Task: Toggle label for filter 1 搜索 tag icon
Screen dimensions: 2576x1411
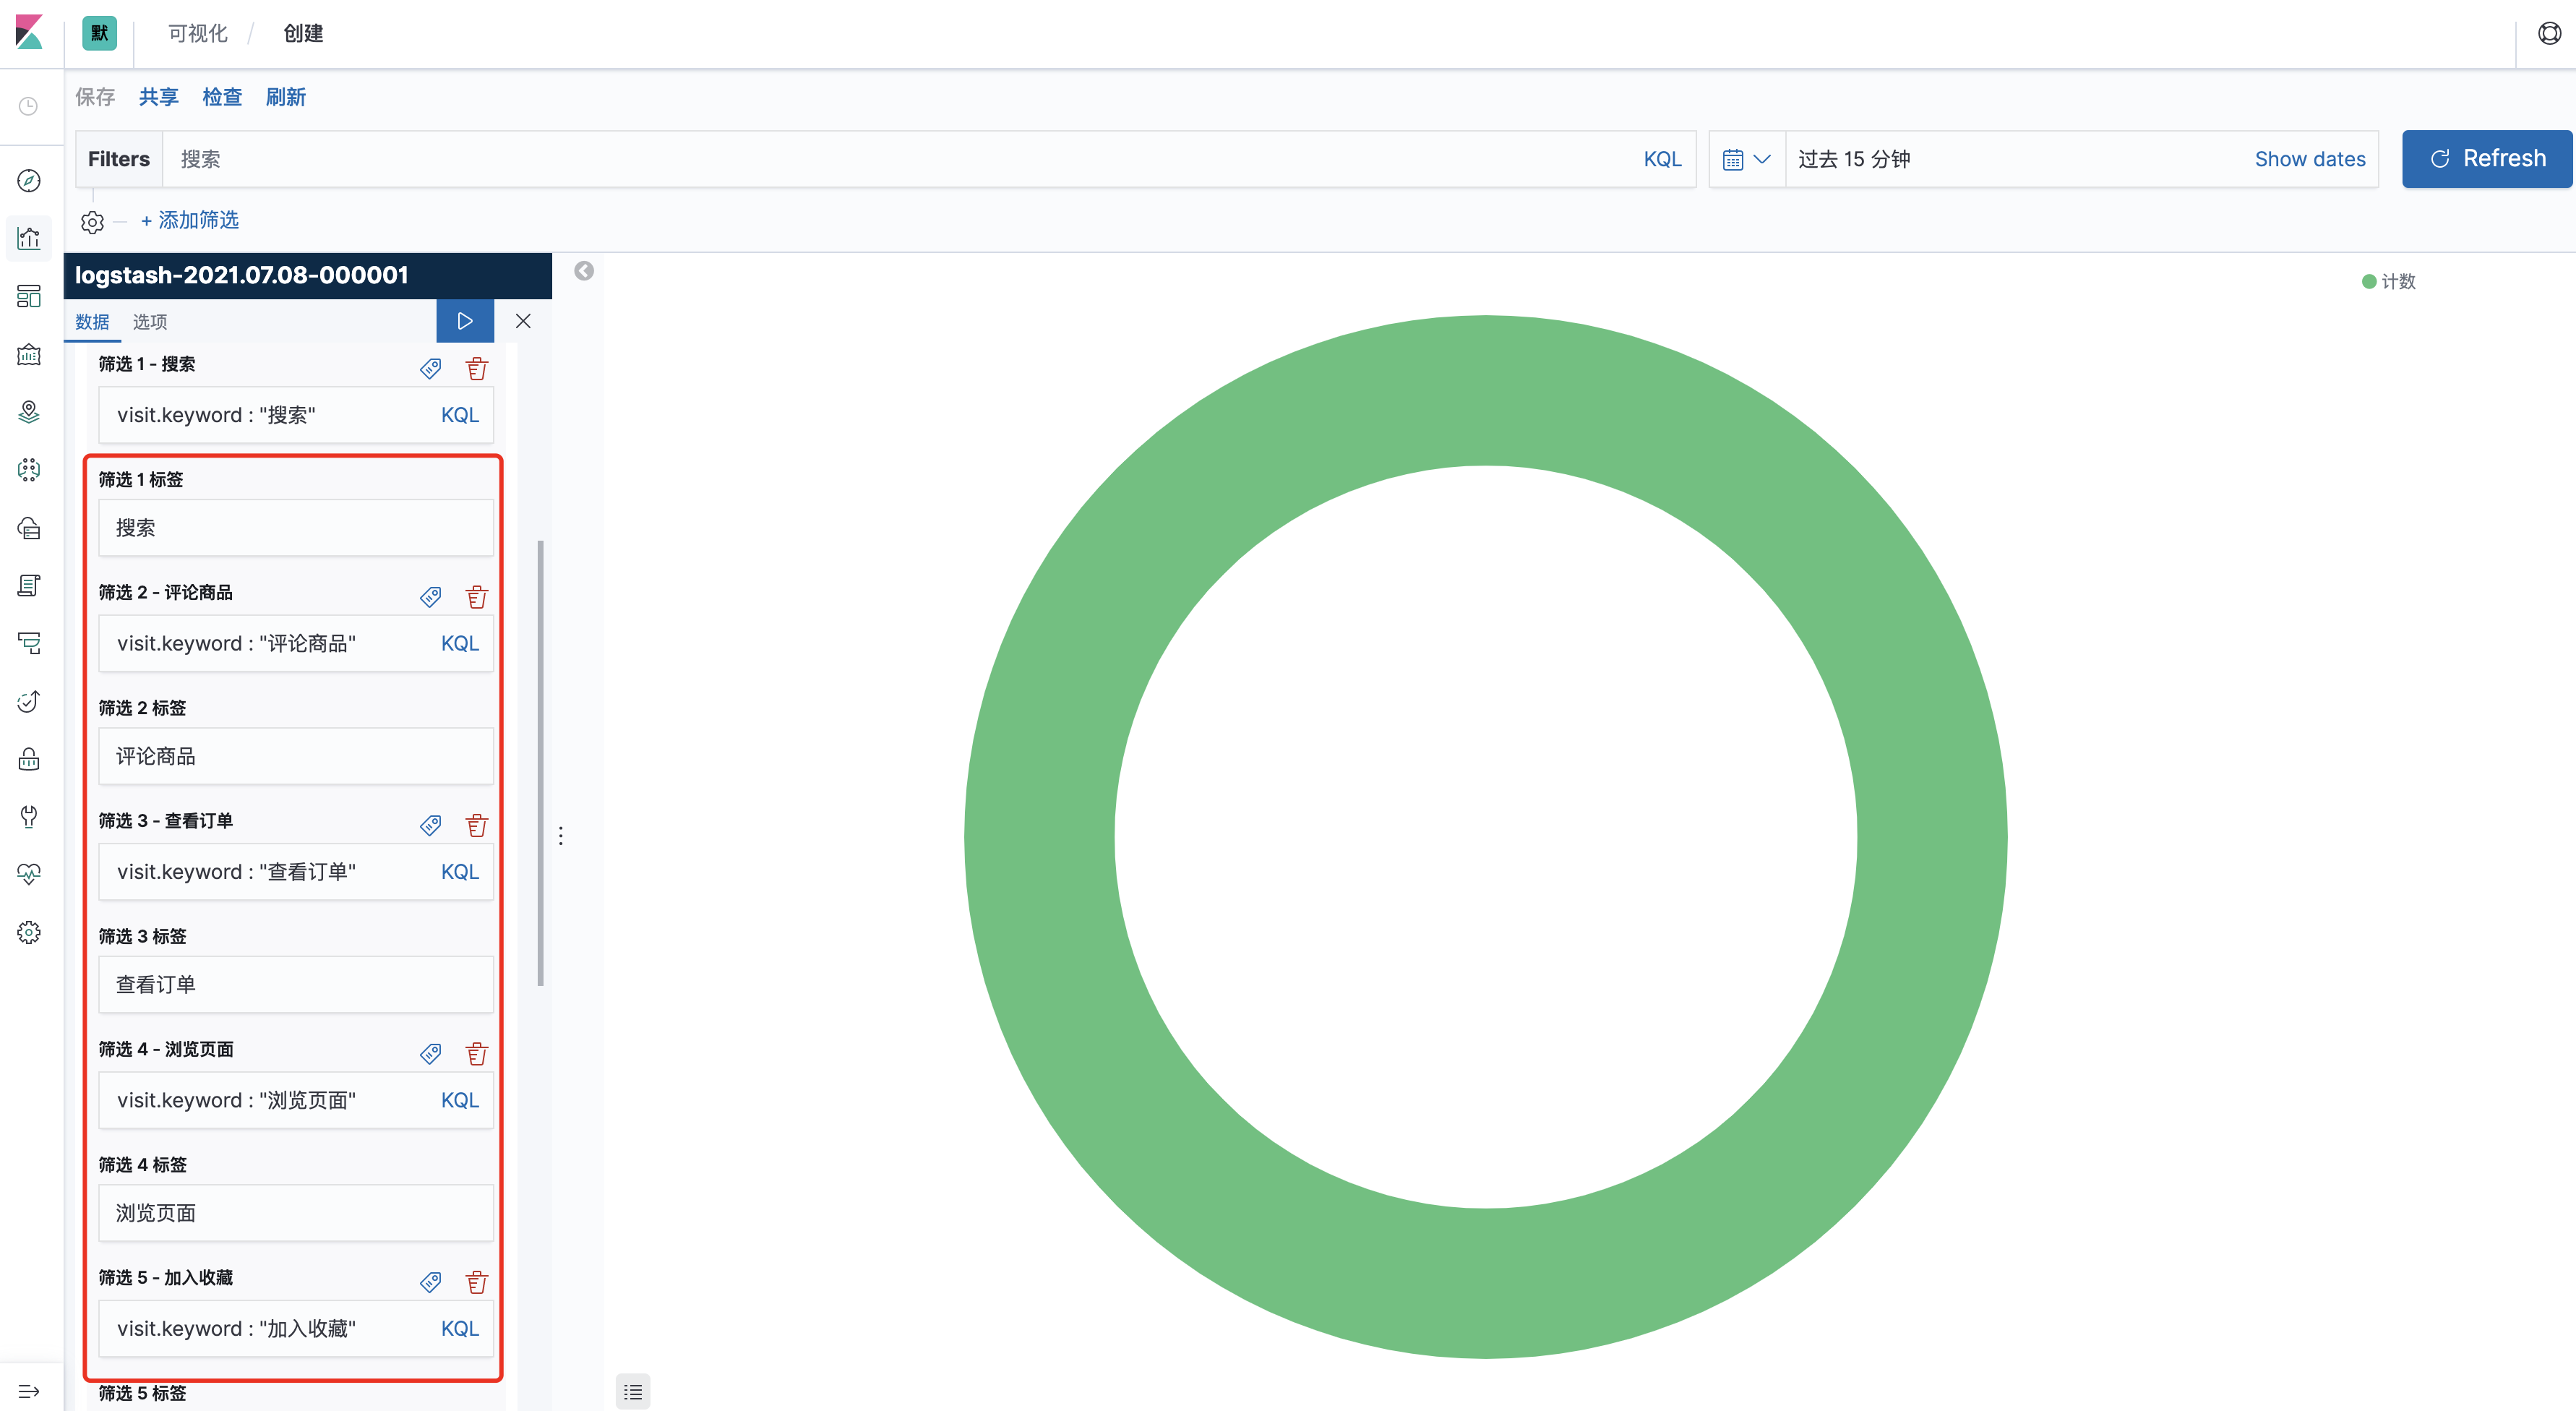Action: tap(431, 369)
